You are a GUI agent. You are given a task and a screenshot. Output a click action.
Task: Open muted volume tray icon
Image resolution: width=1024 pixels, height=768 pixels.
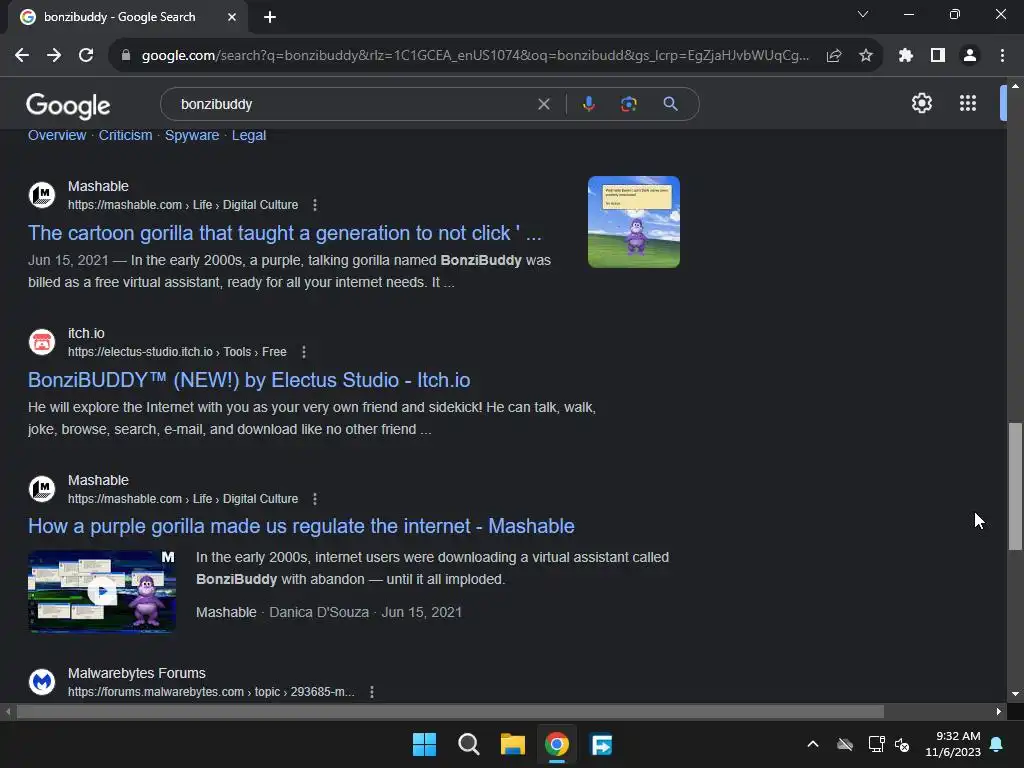(903, 744)
